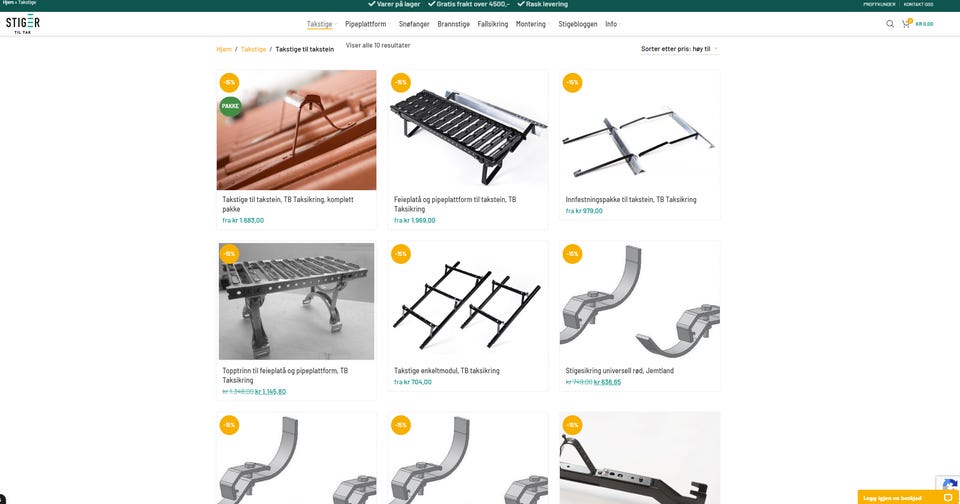Open the sort by price dropdown
This screenshot has width=960, height=504.
[x=680, y=49]
